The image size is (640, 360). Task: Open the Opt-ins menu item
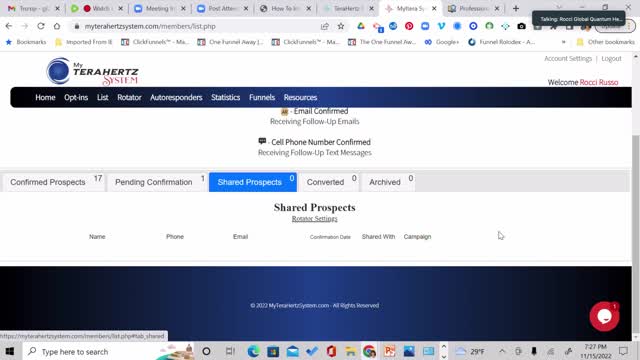tap(76, 98)
